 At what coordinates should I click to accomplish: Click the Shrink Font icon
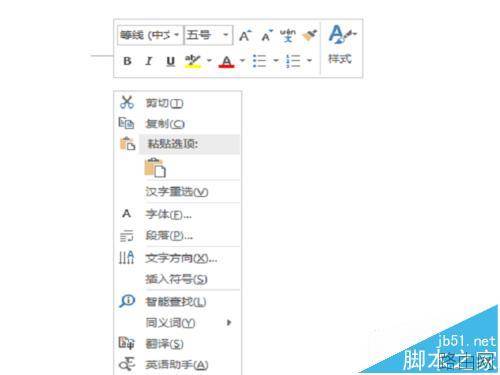click(267, 35)
